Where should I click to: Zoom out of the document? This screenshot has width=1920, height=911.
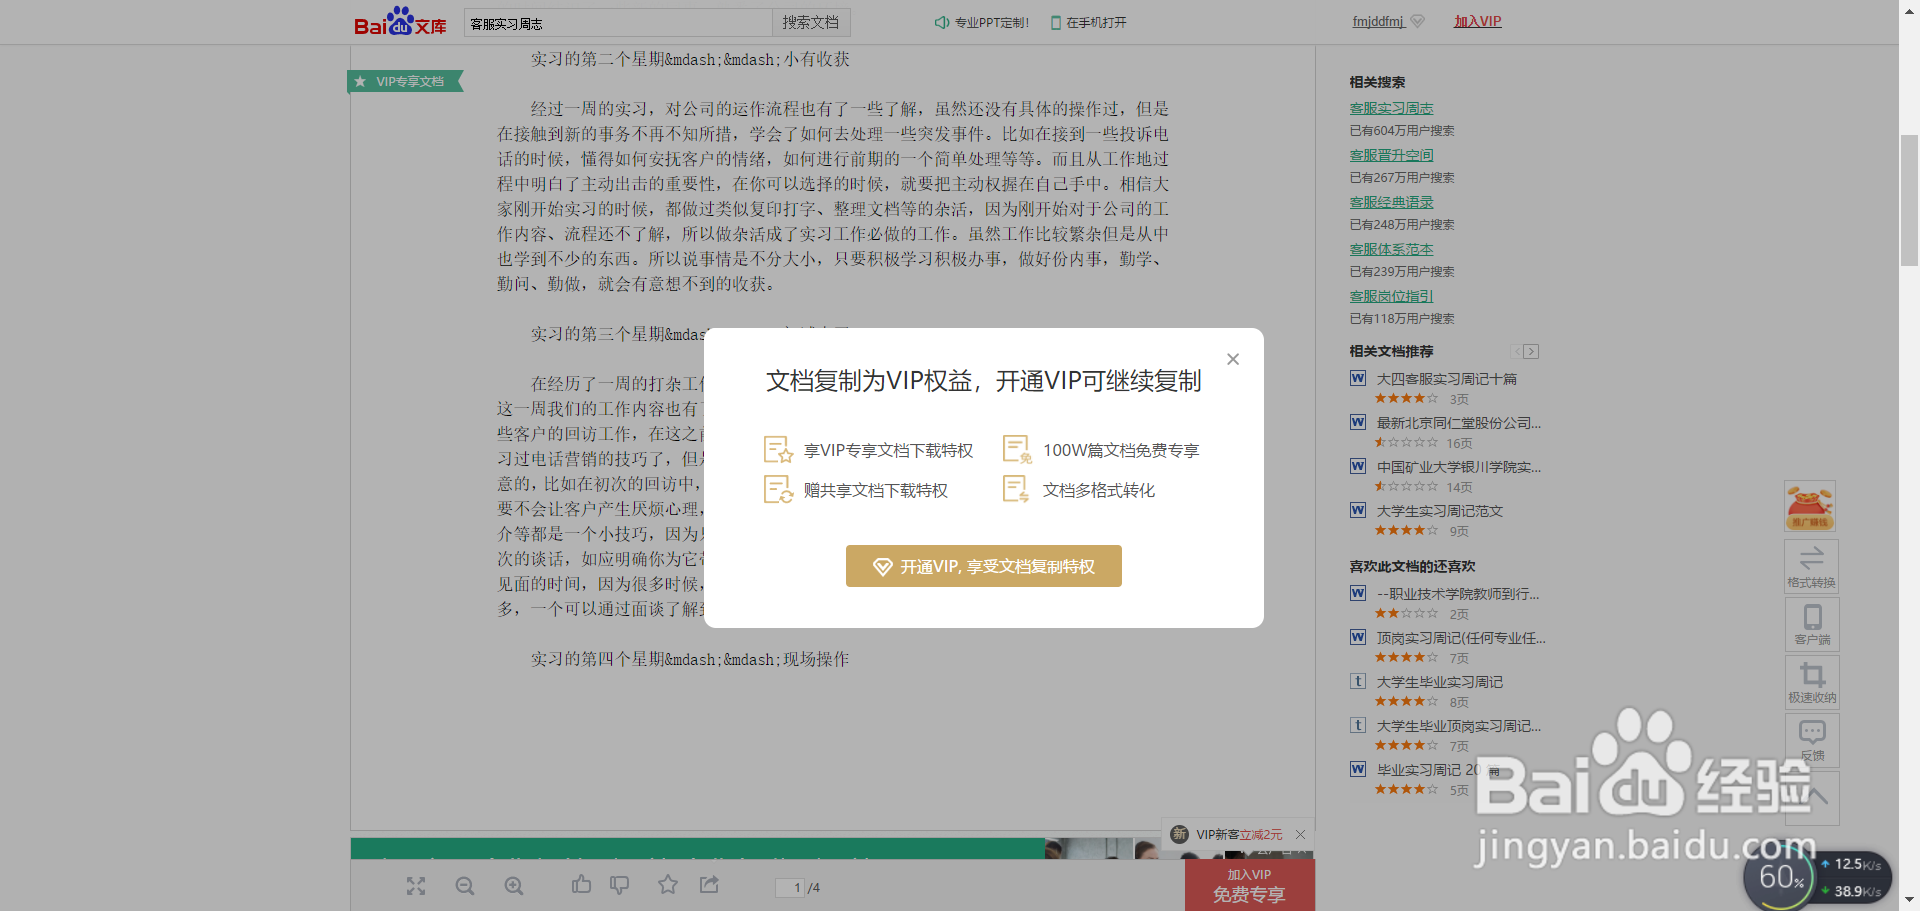point(464,886)
